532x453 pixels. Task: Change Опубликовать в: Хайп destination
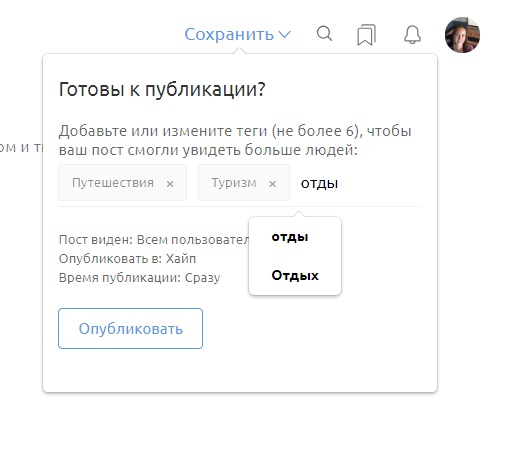click(127, 259)
